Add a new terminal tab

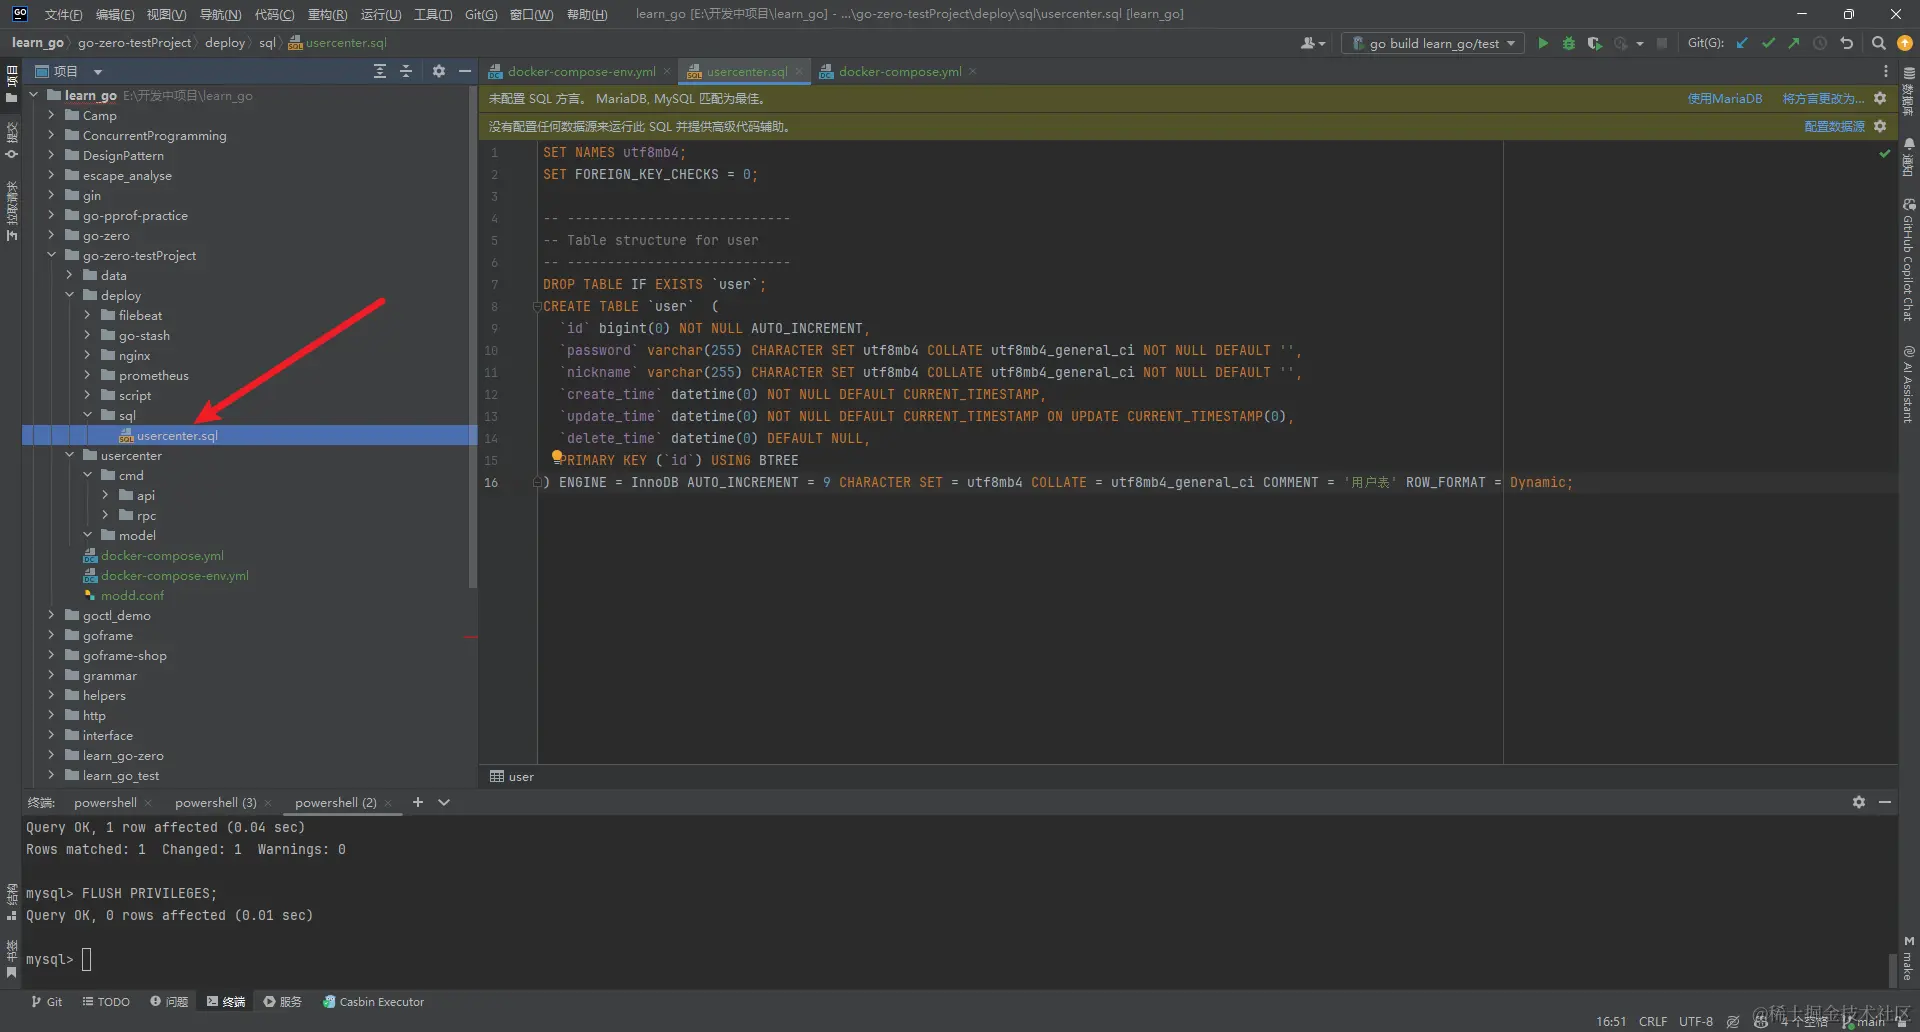click(x=418, y=802)
